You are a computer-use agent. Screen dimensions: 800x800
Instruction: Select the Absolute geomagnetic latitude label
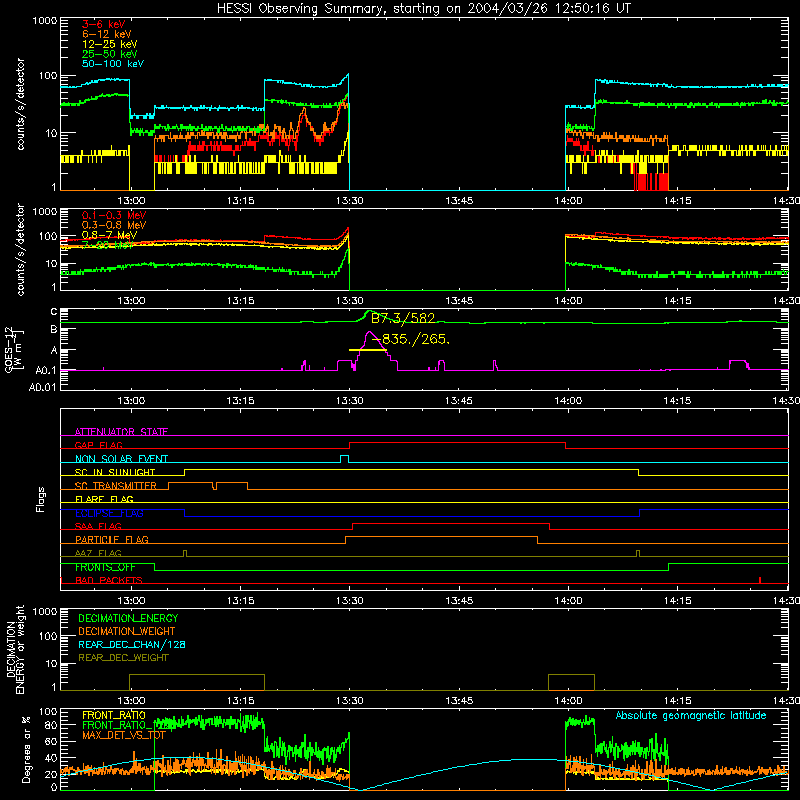691,716
